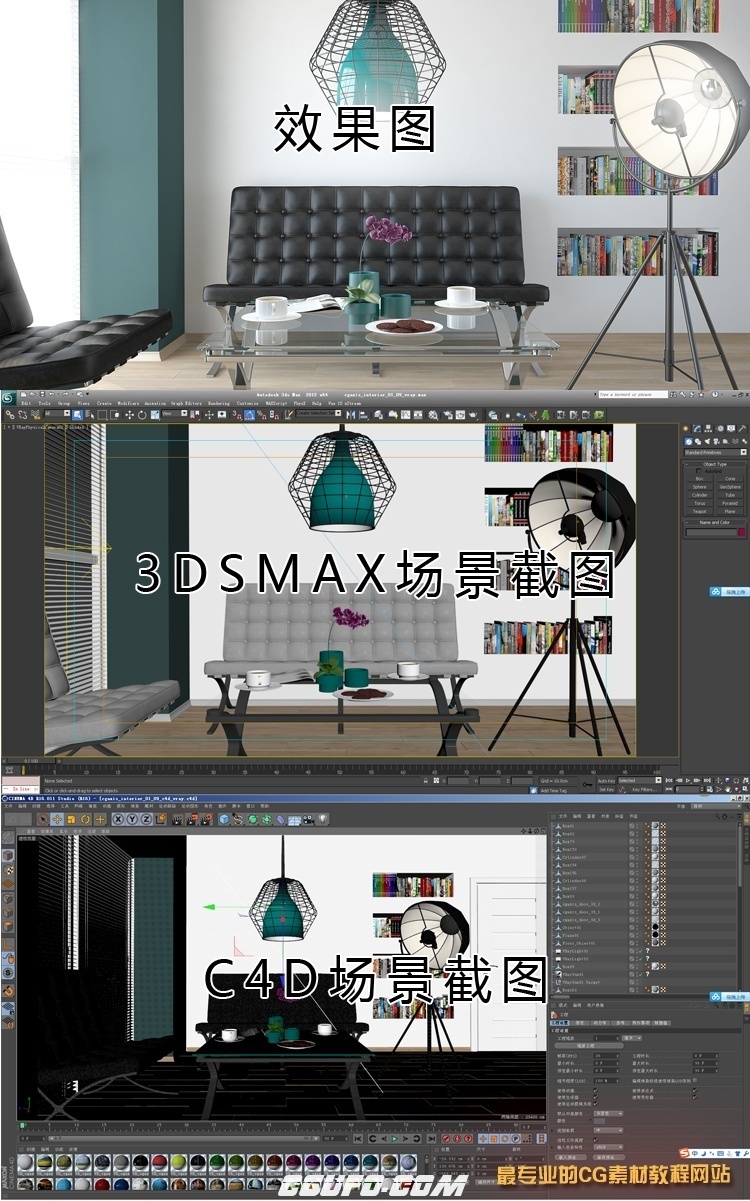
Task: Click the Z axis lock icon in Cinema 4D
Action: 146,819
